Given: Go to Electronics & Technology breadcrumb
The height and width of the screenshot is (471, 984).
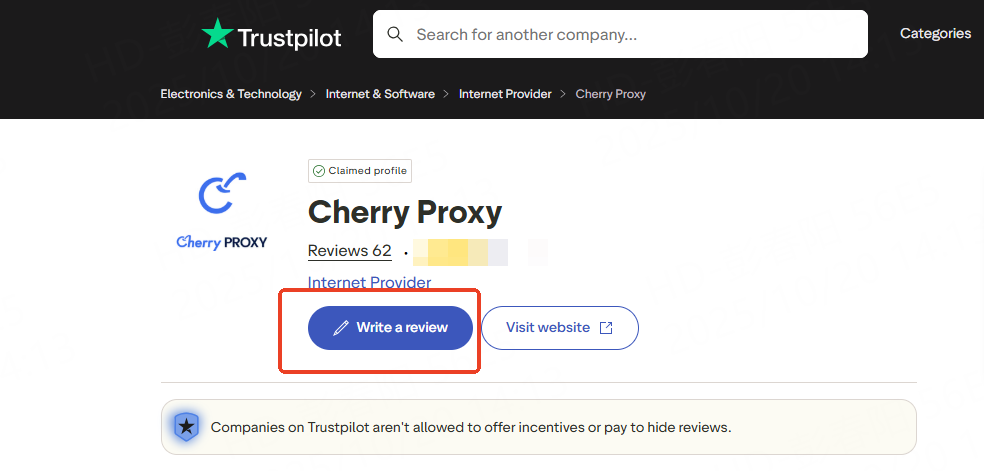Looking at the screenshot, I should (231, 94).
